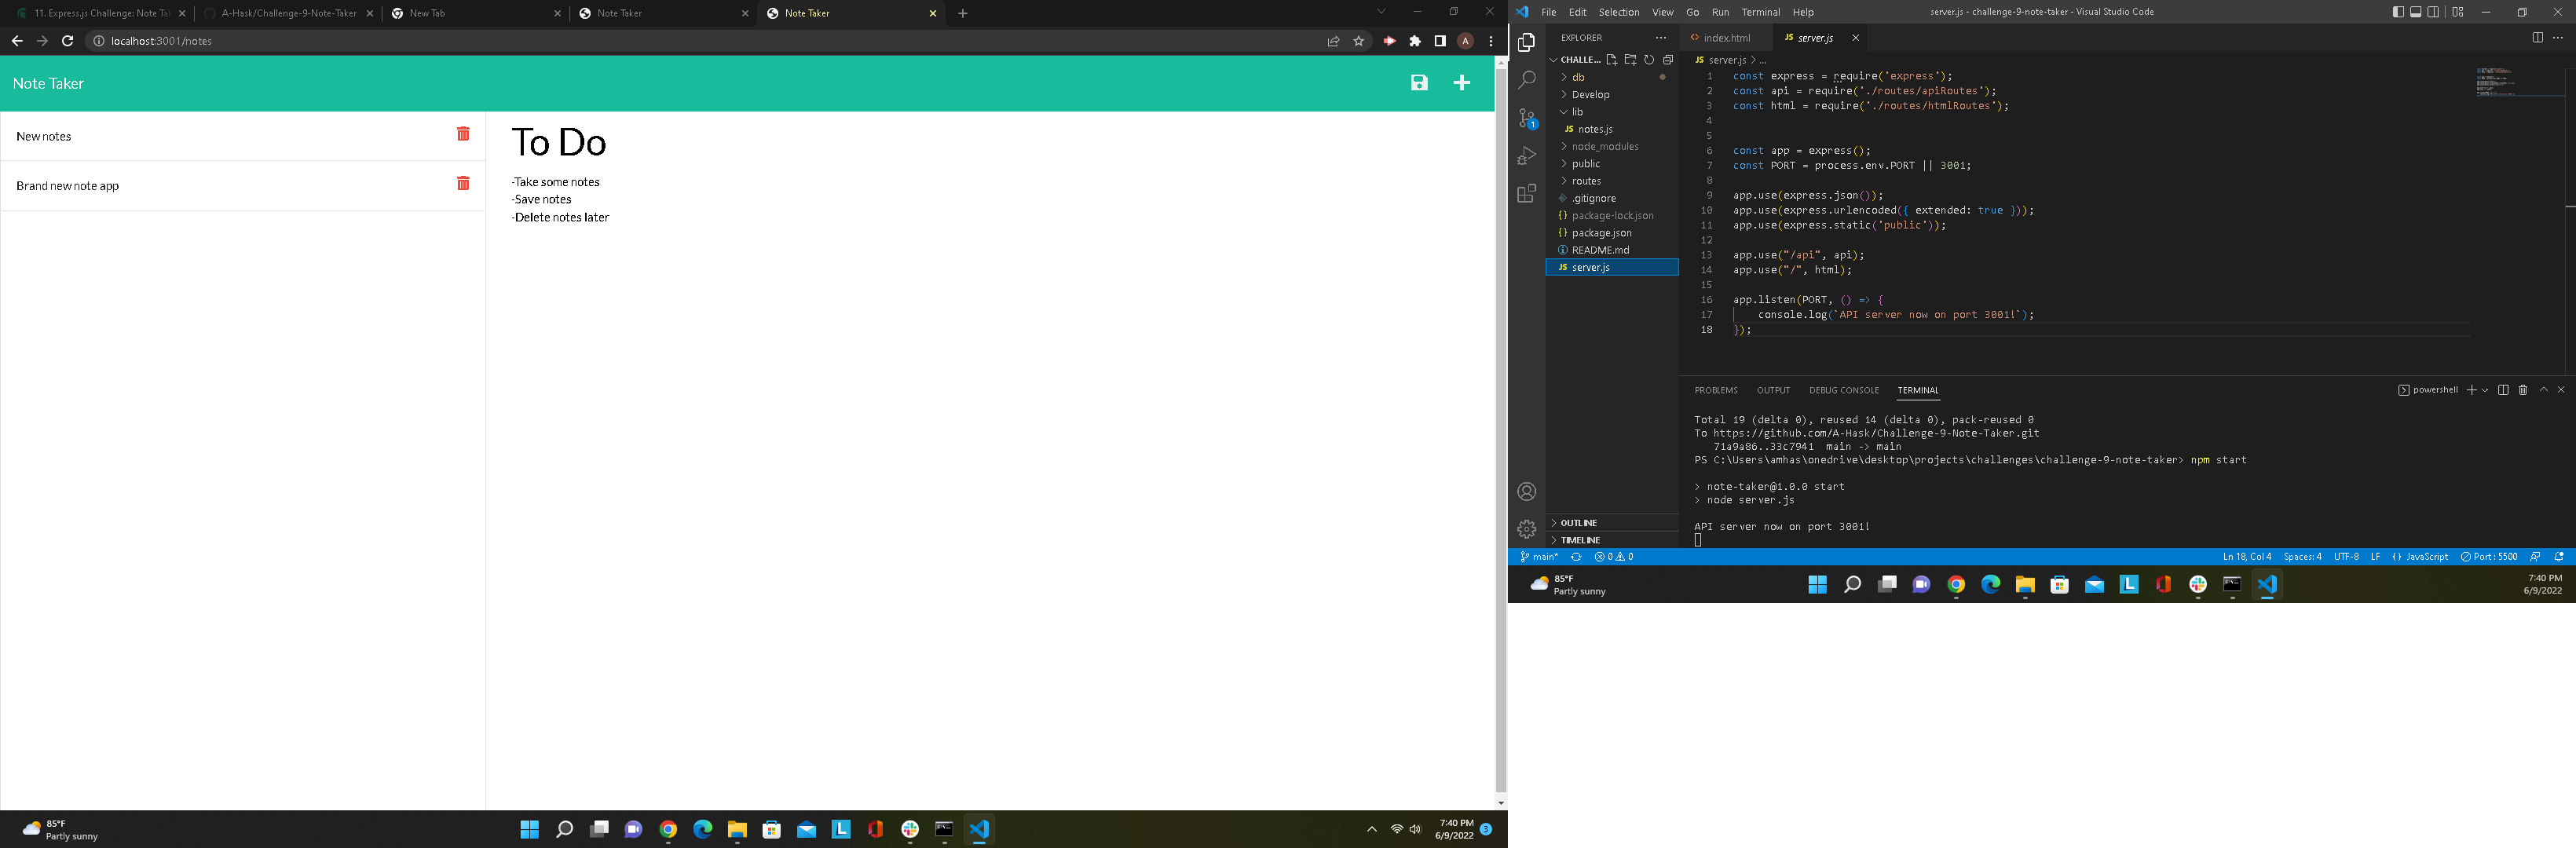Screen dimensions: 2576x848
Task: Toggle the terminal panel to maximize
Action: (x=2543, y=390)
